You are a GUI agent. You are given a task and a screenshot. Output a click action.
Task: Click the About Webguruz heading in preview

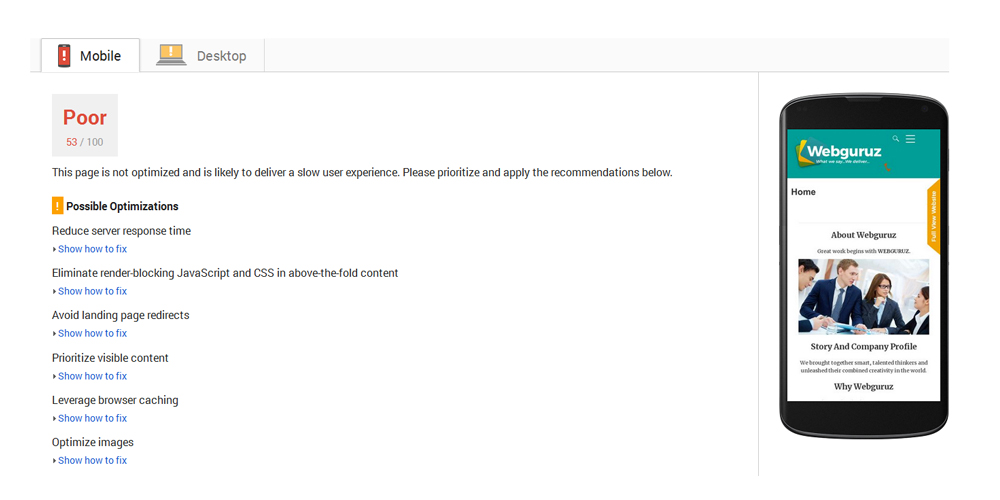click(x=863, y=235)
